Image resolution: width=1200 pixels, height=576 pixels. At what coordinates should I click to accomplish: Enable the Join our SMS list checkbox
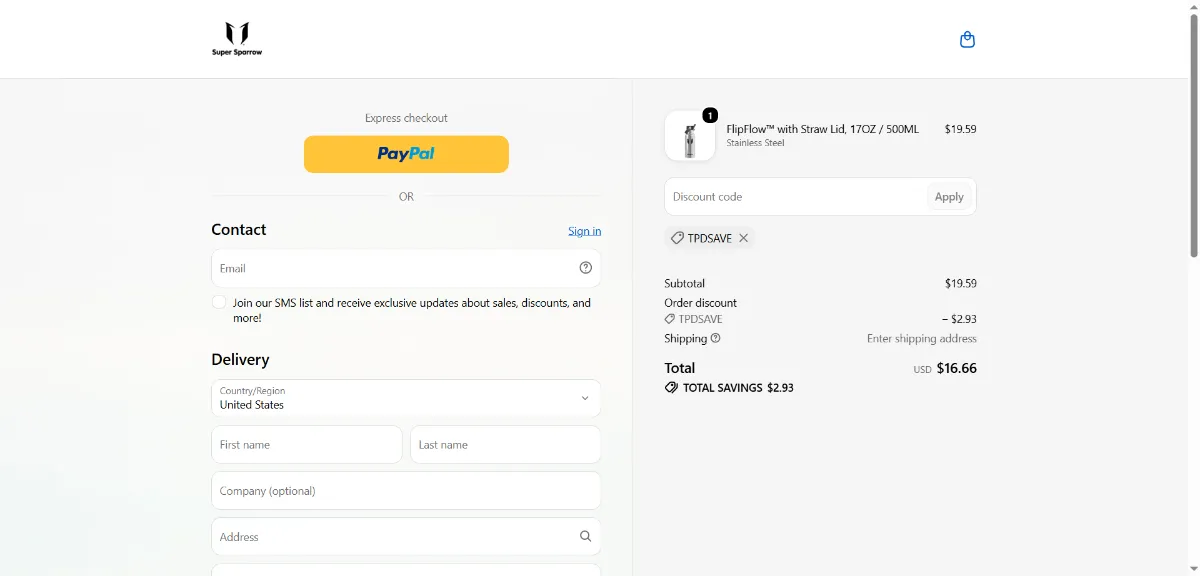pos(219,302)
